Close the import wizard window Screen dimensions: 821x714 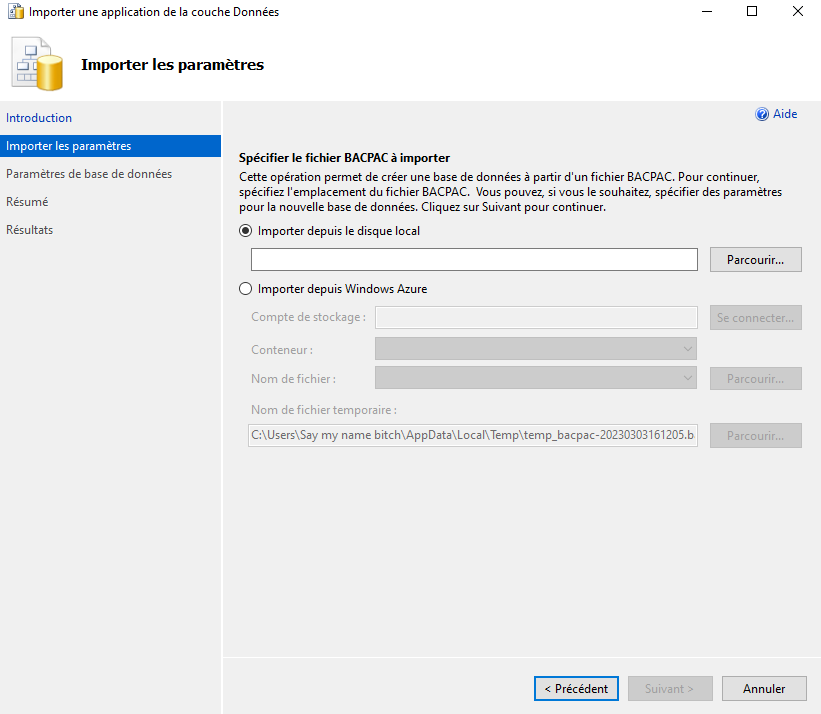(797, 11)
